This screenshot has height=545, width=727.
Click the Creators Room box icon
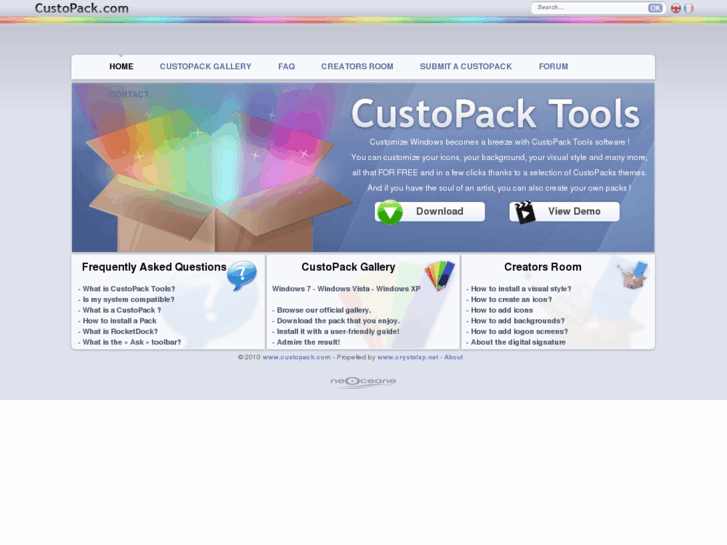[x=632, y=275]
